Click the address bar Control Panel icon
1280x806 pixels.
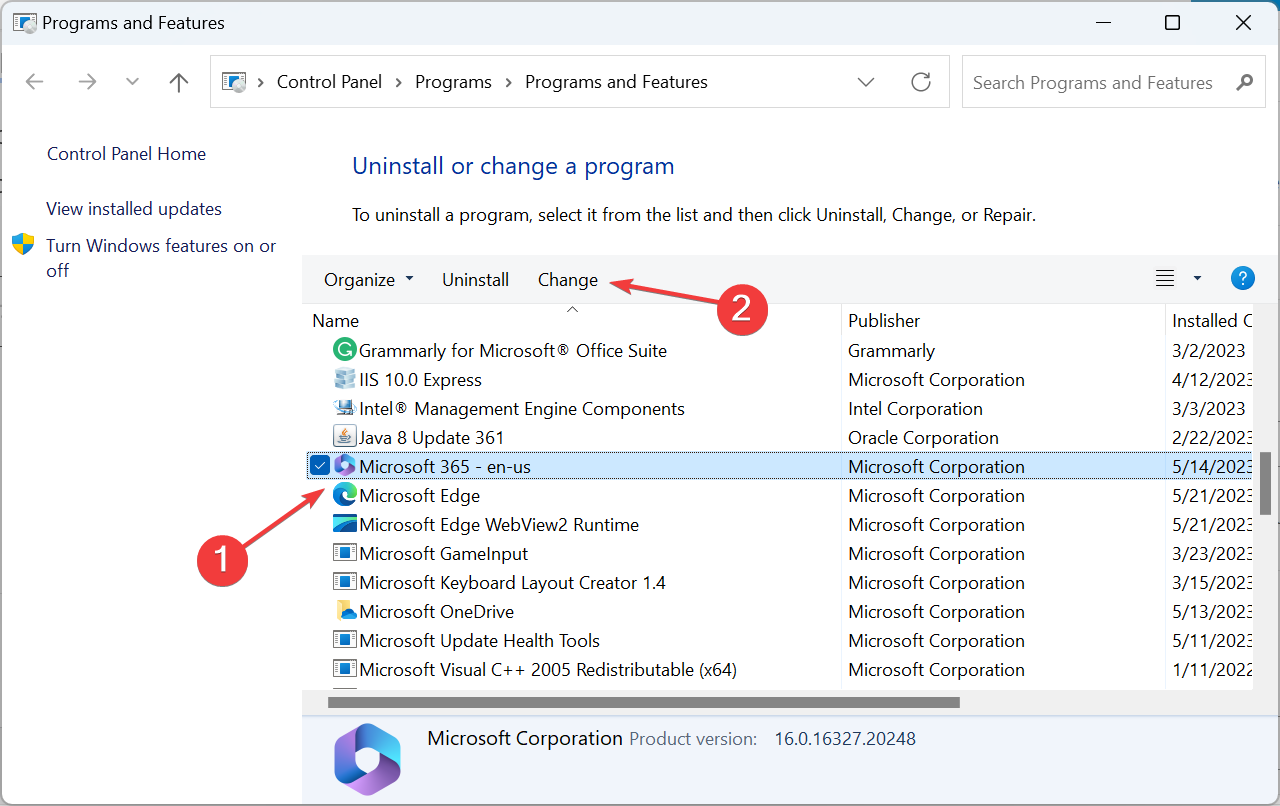[x=233, y=82]
